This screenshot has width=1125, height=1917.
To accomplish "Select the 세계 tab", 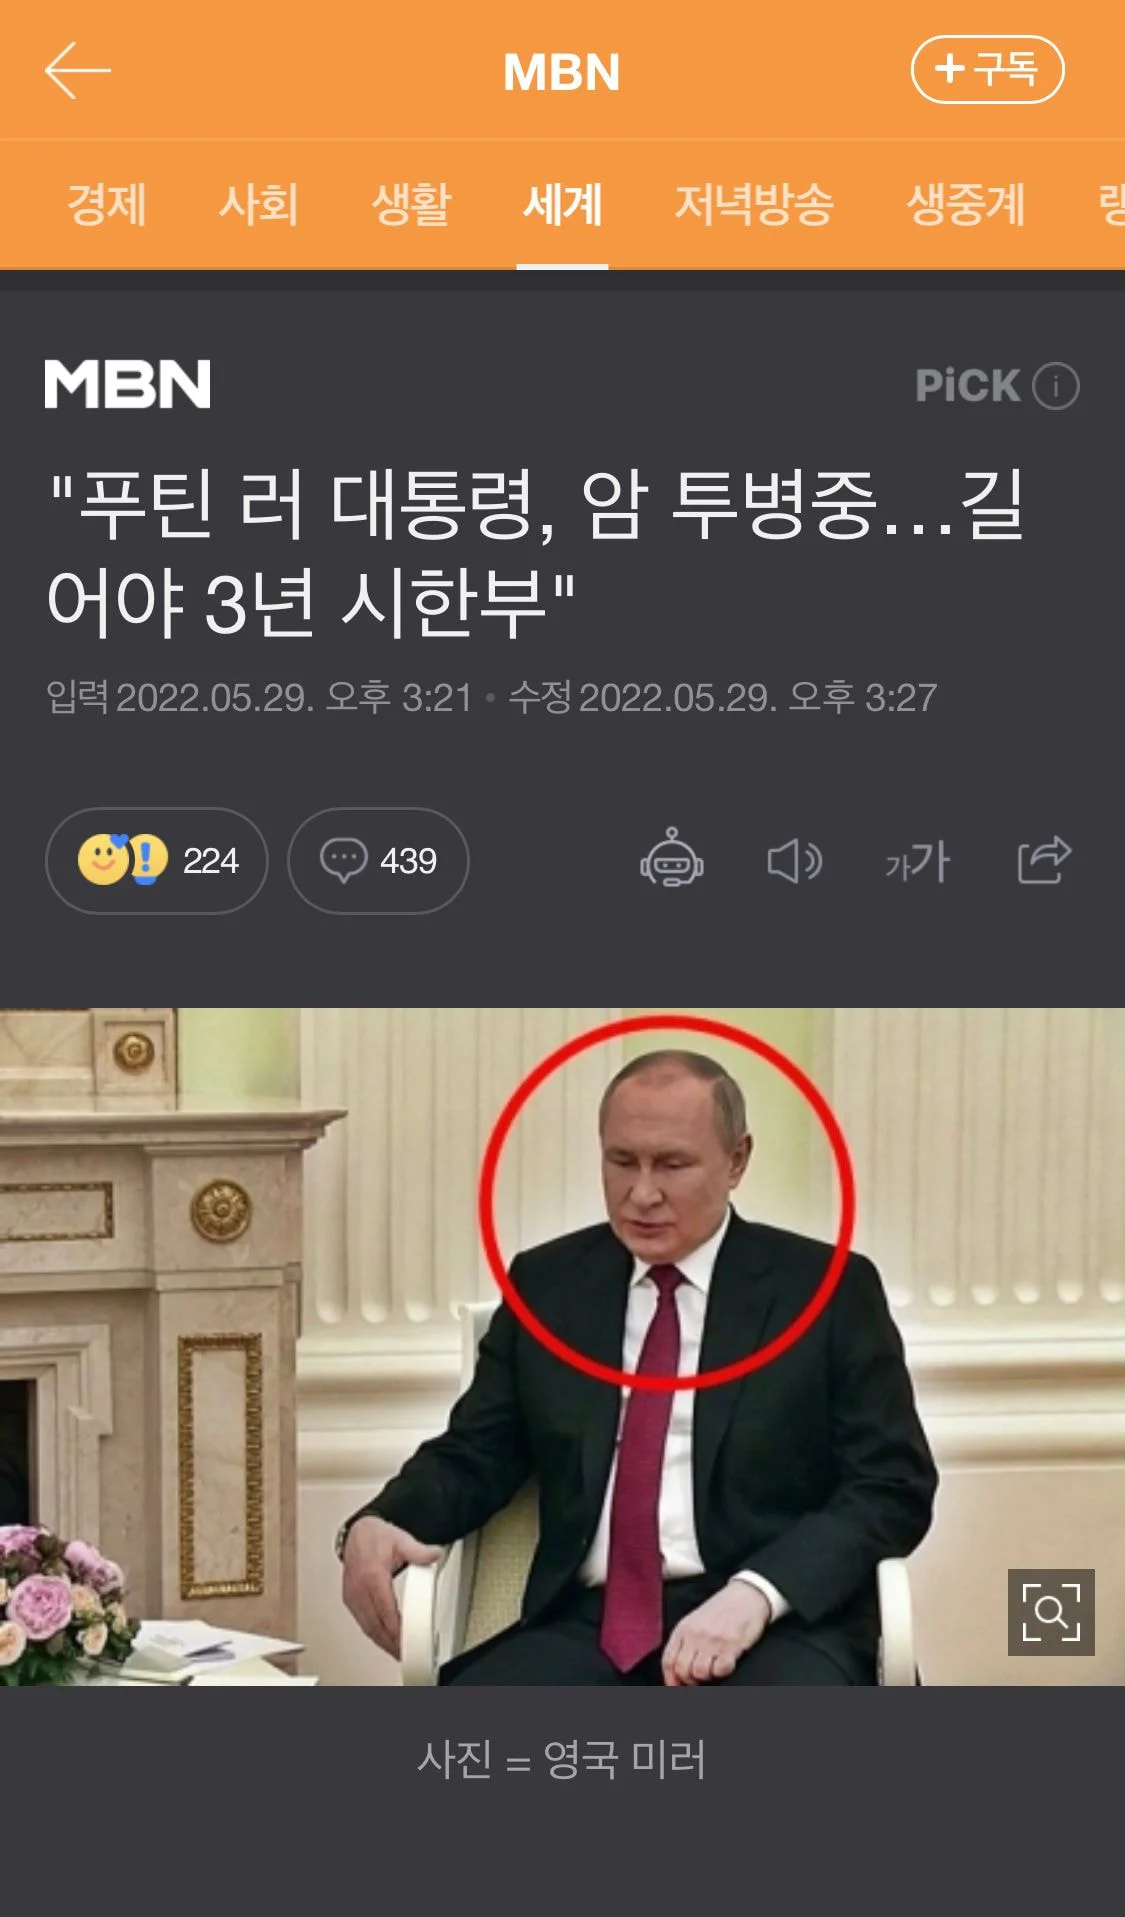I will pyautogui.click(x=562, y=205).
